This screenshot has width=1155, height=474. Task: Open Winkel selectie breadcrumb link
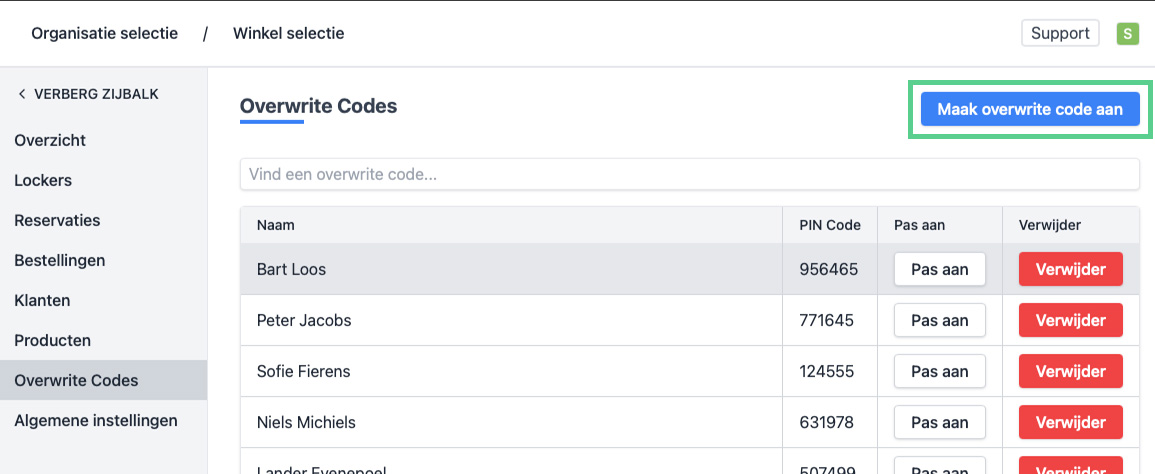(x=288, y=33)
